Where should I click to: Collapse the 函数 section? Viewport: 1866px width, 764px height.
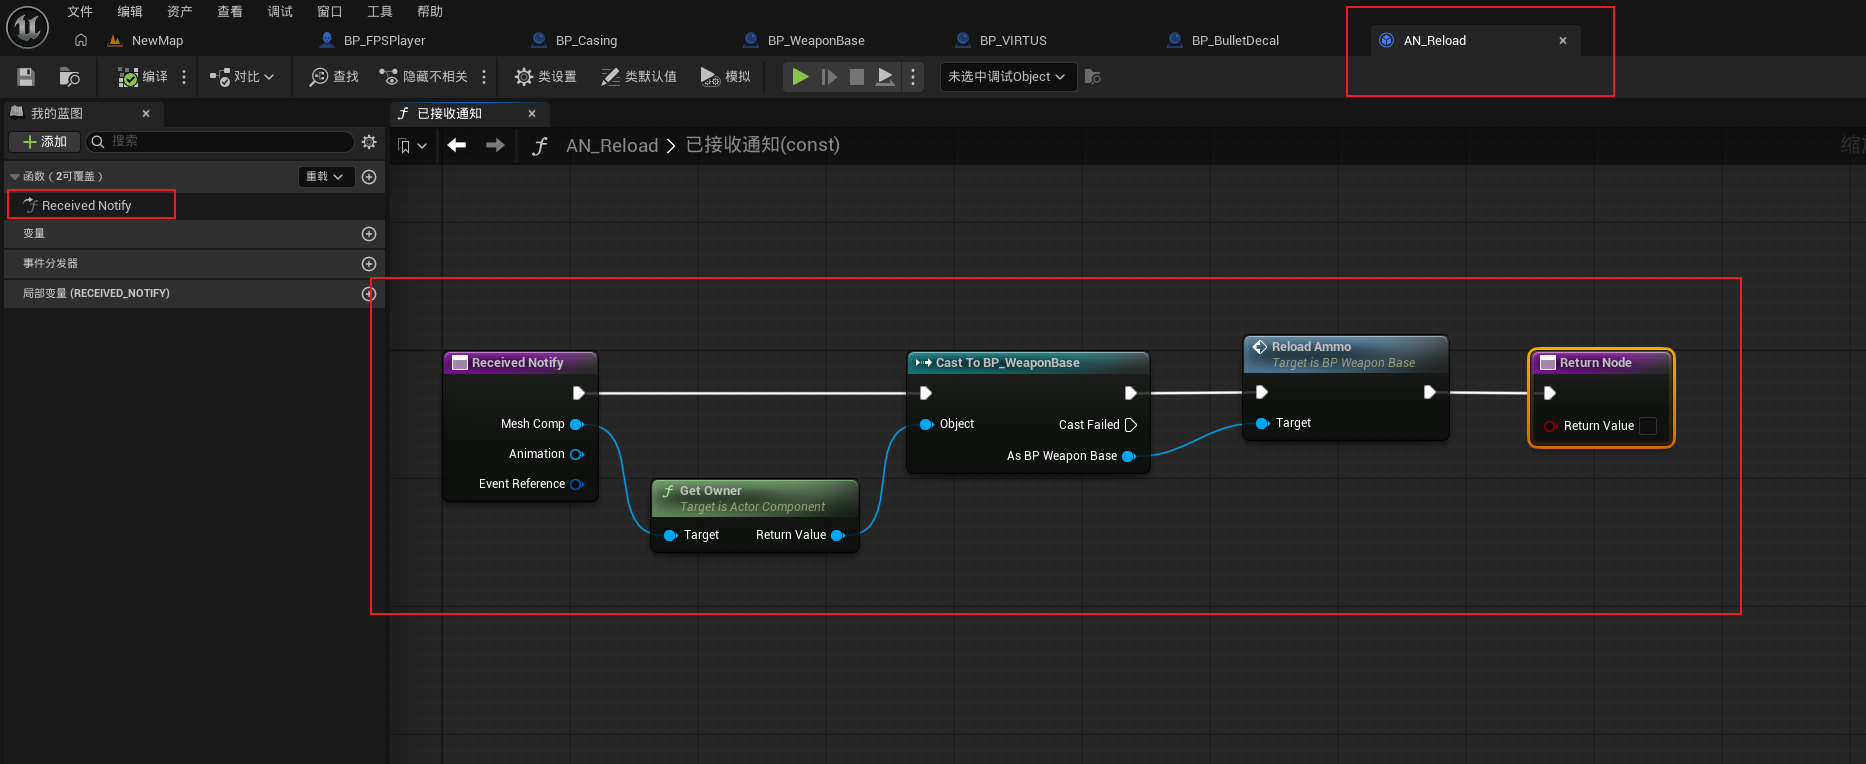[x=15, y=177]
